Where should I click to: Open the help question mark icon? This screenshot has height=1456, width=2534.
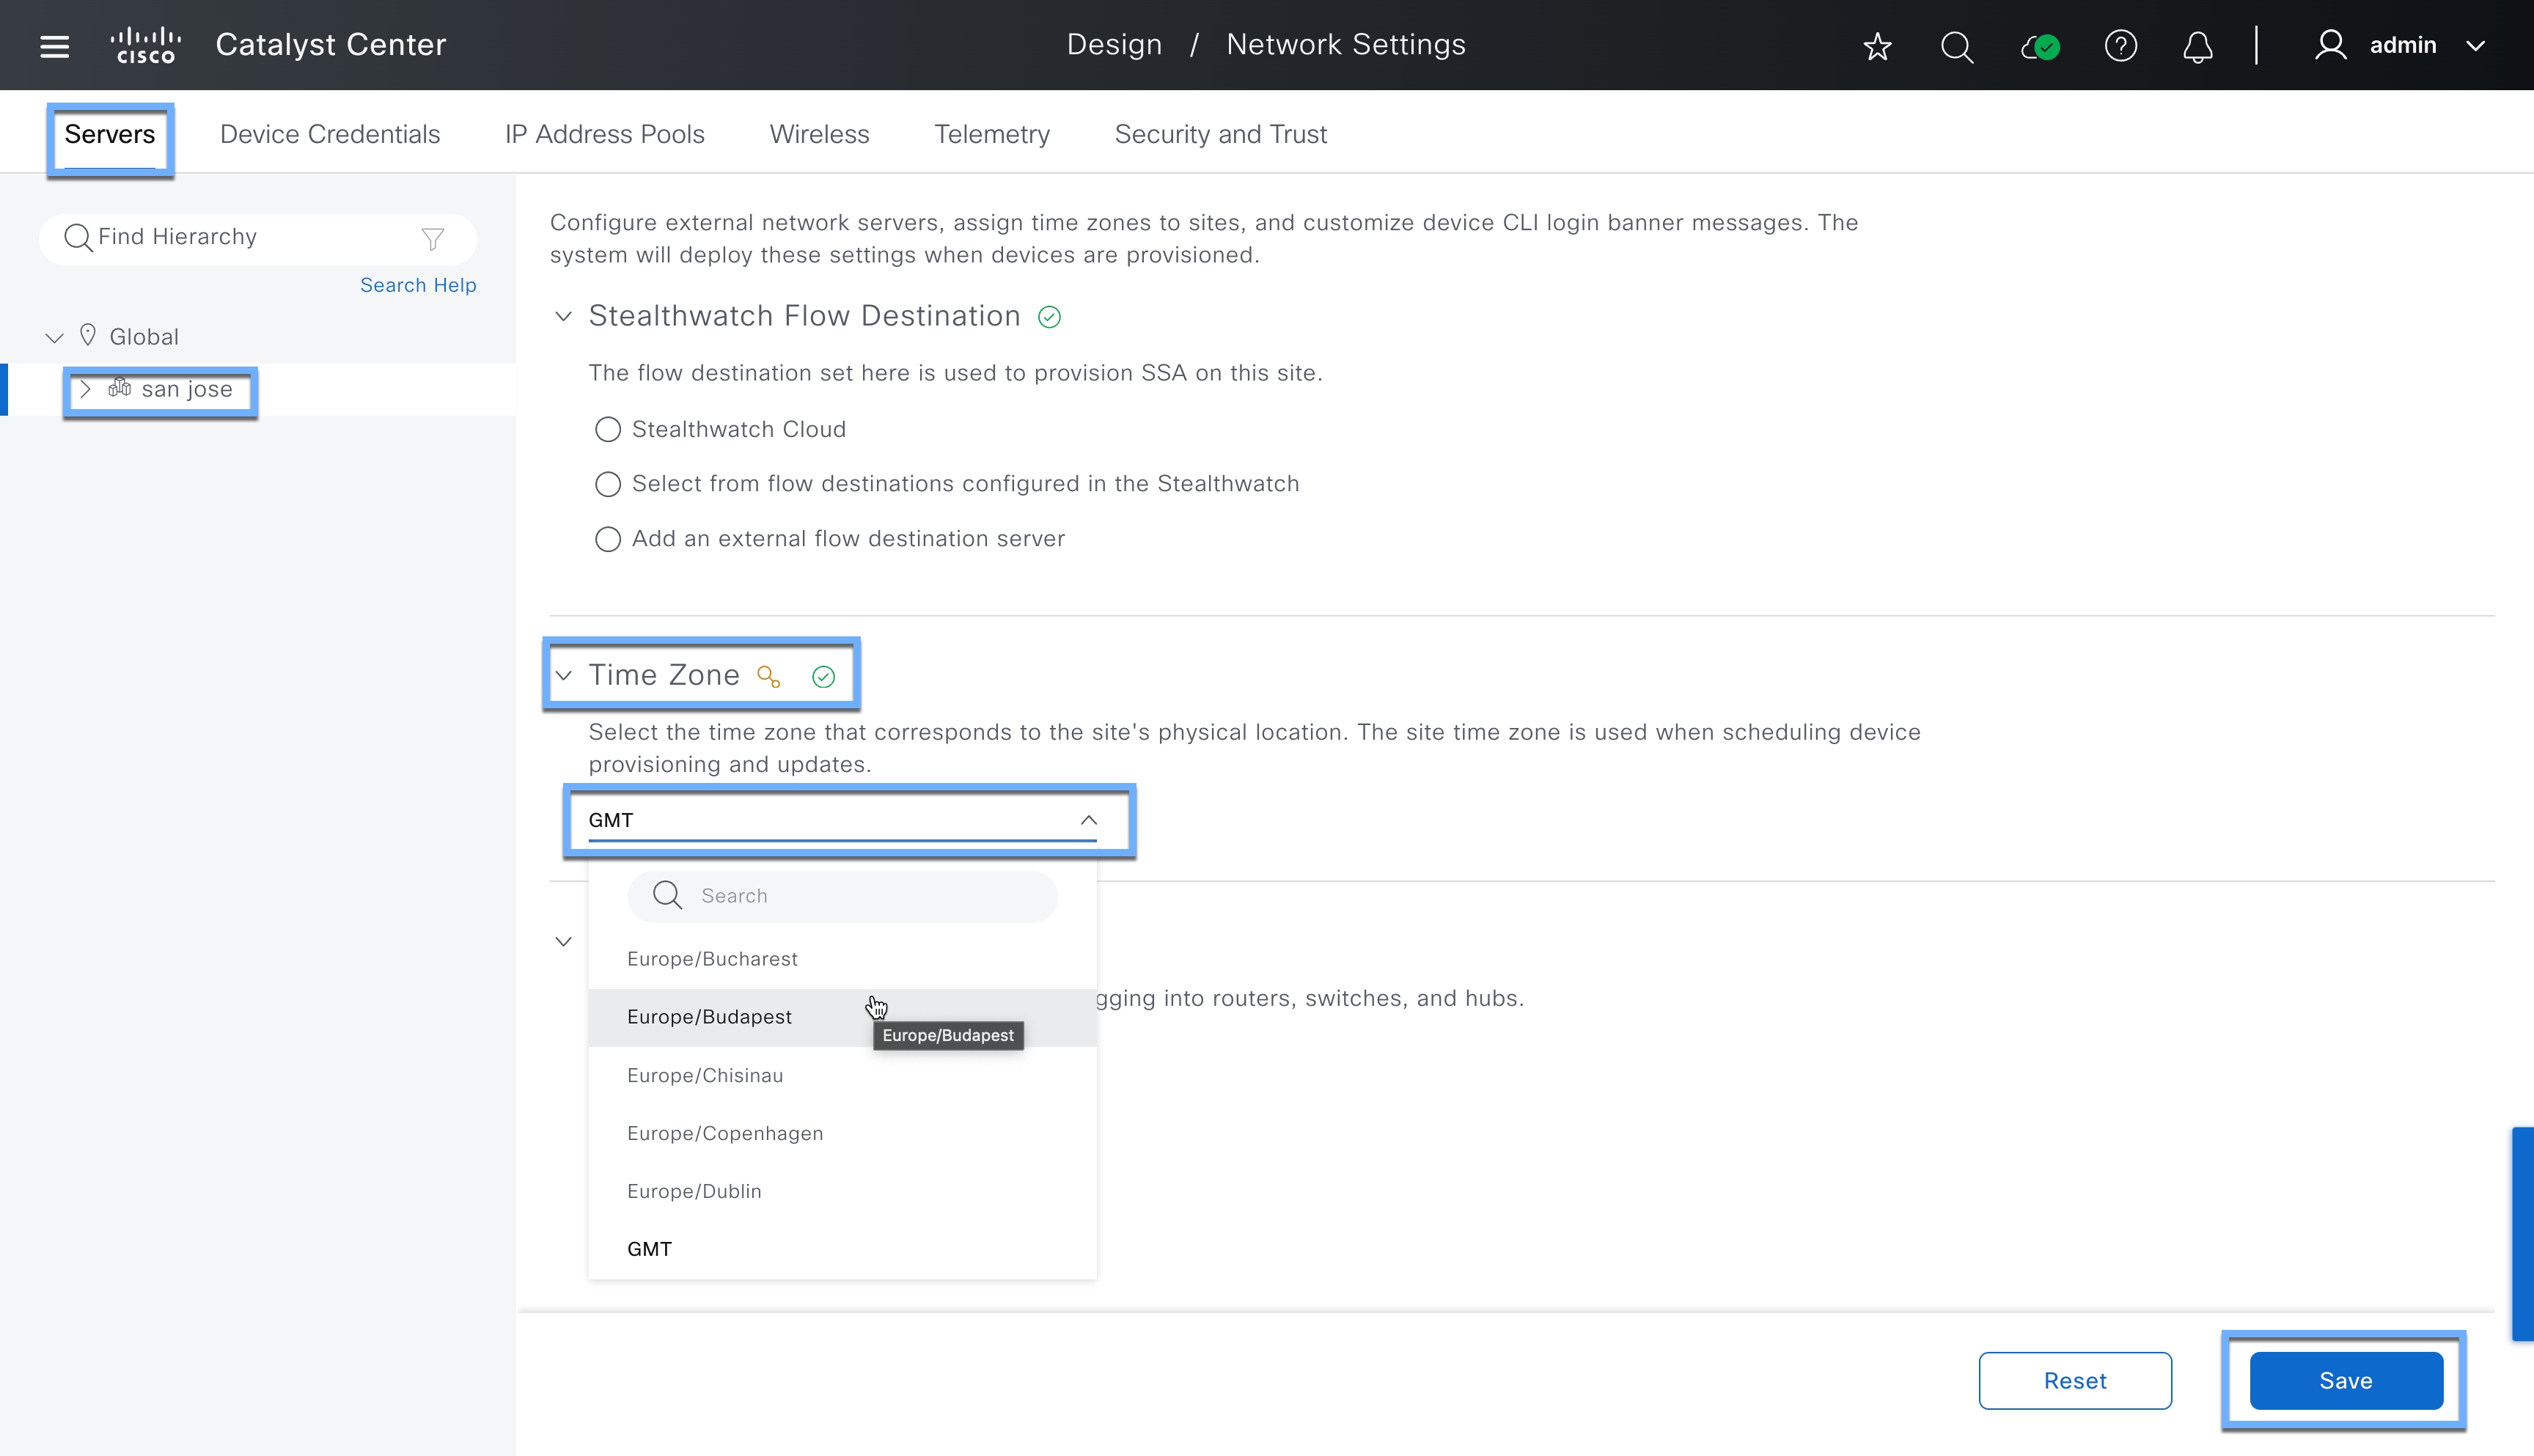(2120, 46)
